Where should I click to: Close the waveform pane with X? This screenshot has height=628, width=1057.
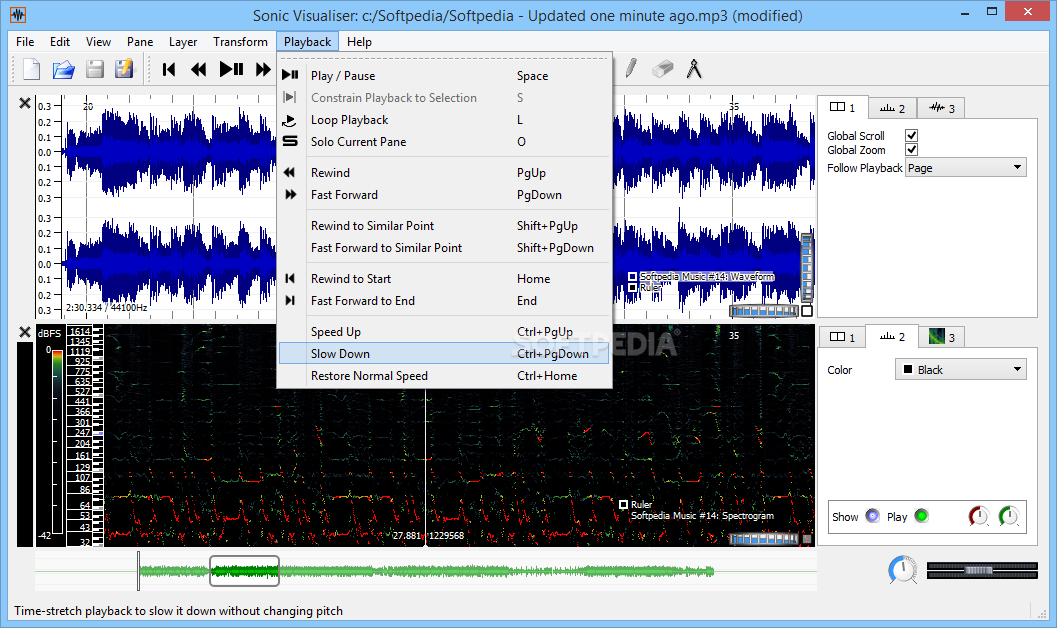pos(25,103)
